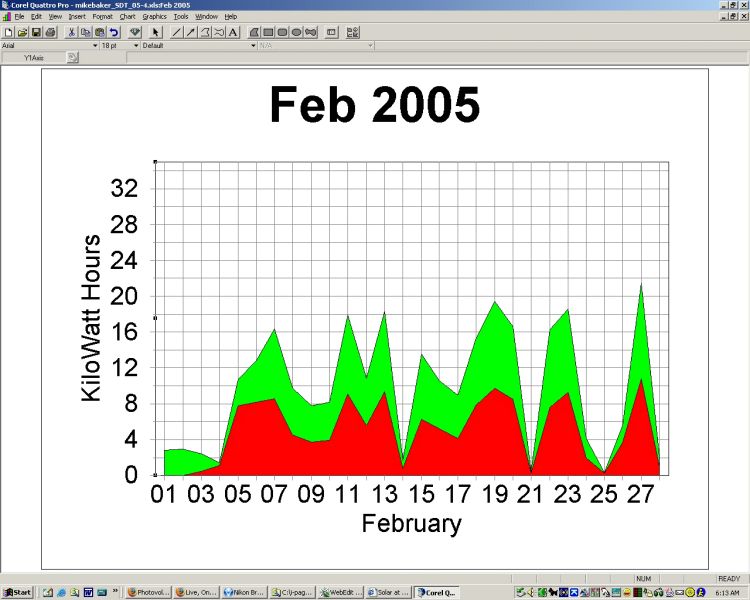Click the Undo arrow icon
This screenshot has height=600, width=750.
pos(114,32)
